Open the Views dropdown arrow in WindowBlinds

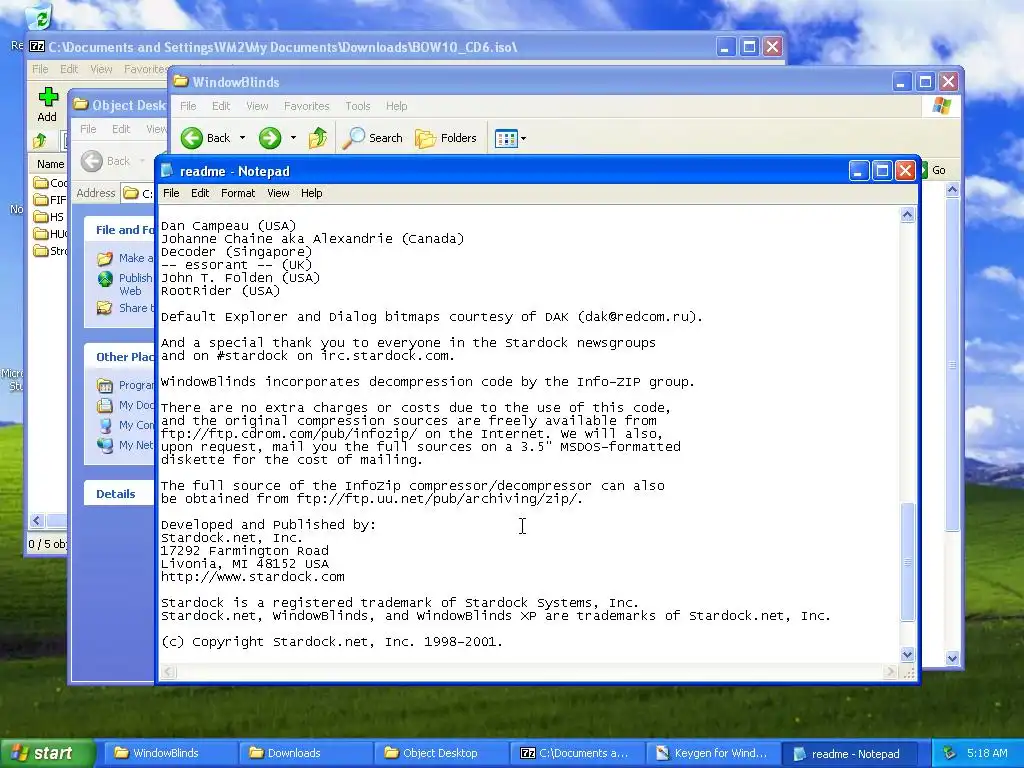tap(523, 138)
